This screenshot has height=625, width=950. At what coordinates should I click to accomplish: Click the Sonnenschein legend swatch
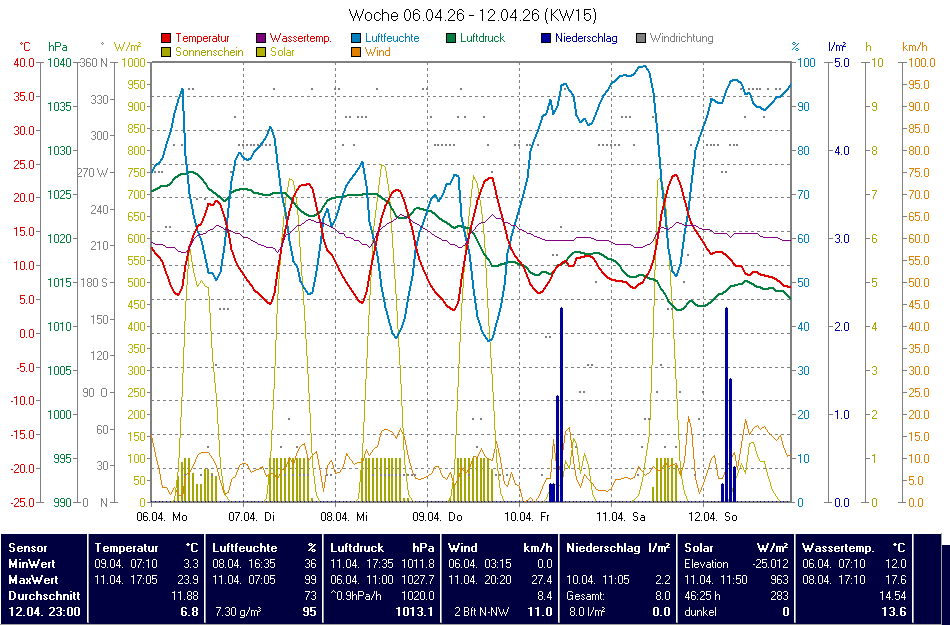tap(166, 52)
